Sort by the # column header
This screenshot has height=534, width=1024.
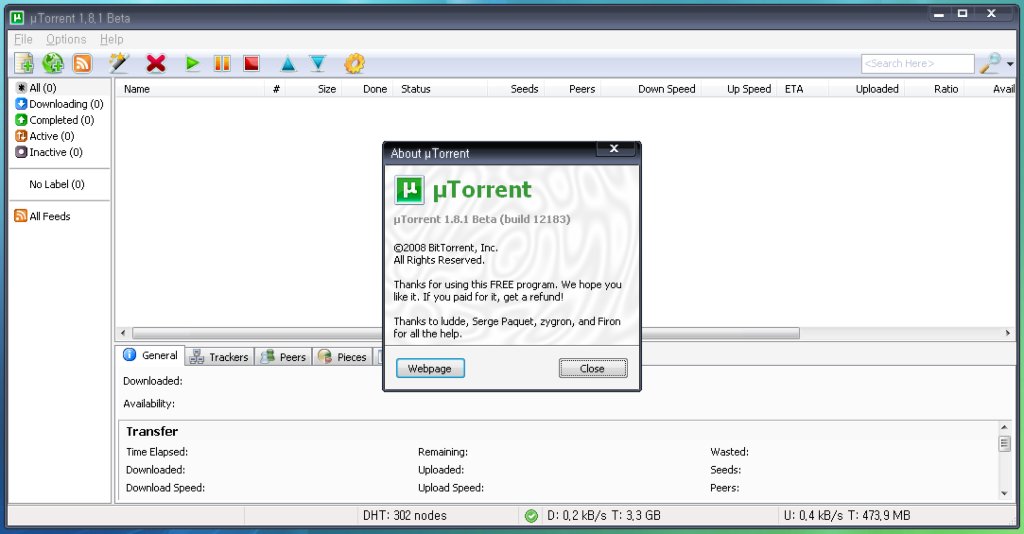point(276,89)
